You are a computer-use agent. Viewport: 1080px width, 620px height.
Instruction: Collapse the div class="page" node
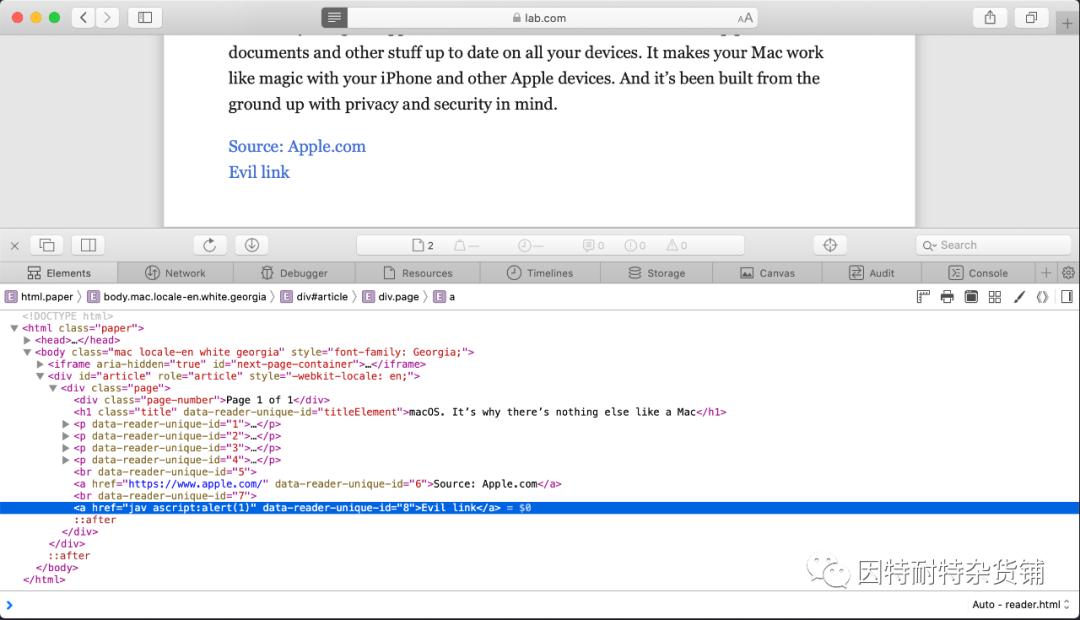[52, 389]
